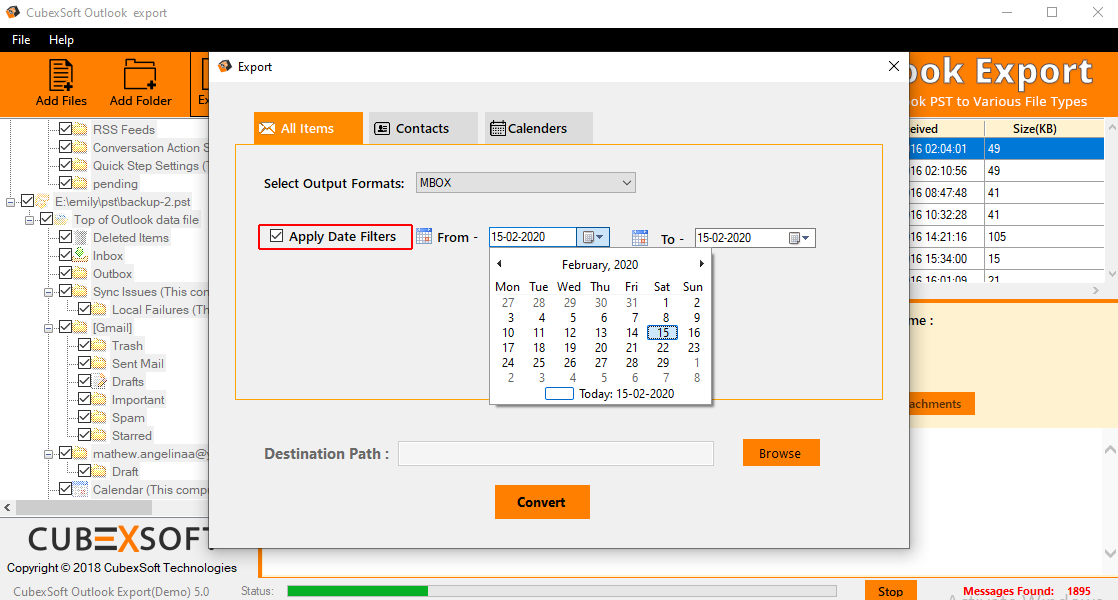Image resolution: width=1118 pixels, height=600 pixels.
Task: Click the Add Folder toolbar icon
Action: 140,76
